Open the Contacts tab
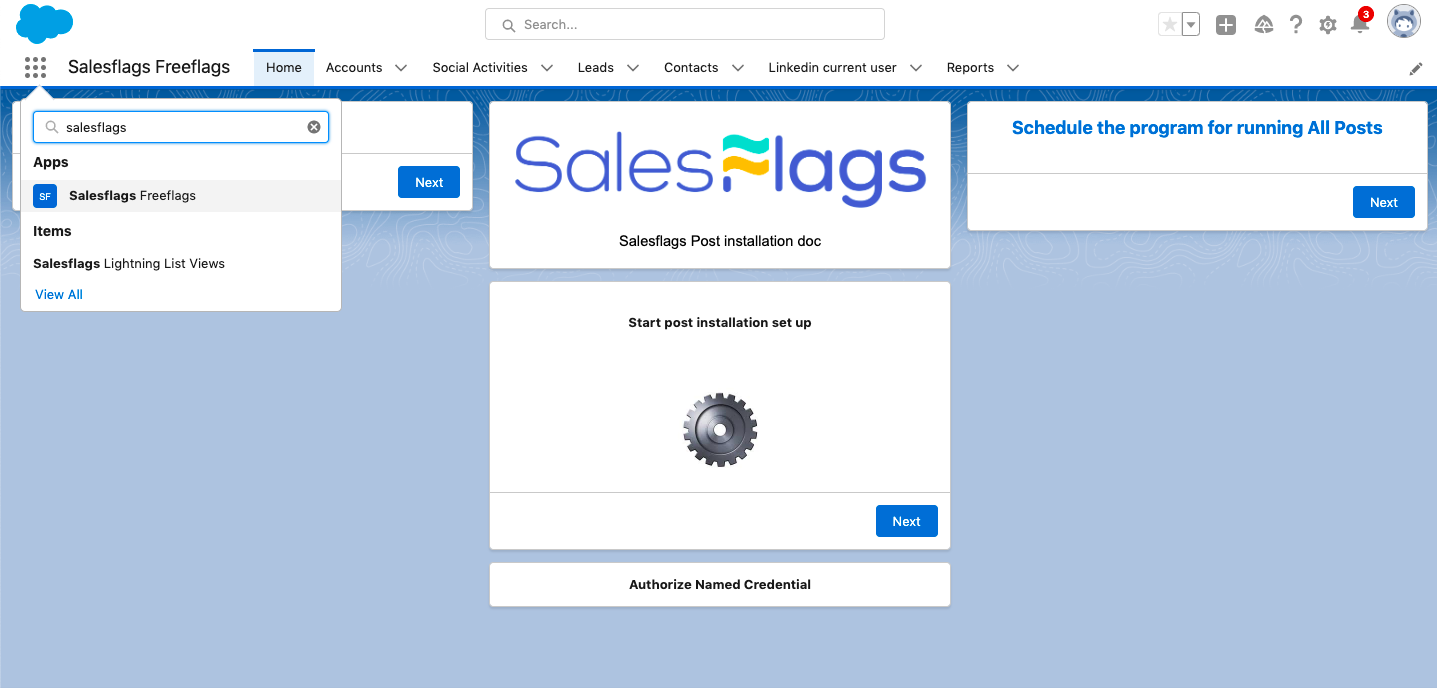Viewport: 1437px width, 688px height. (x=691, y=68)
